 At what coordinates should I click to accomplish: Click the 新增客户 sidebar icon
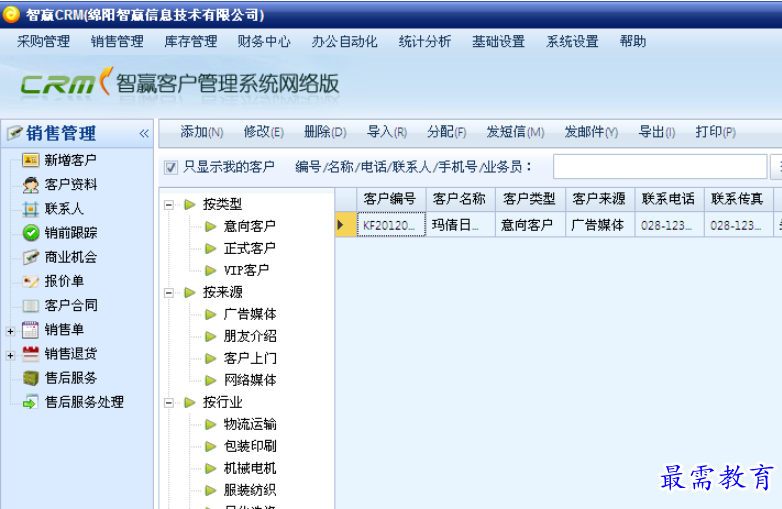click(x=30, y=160)
